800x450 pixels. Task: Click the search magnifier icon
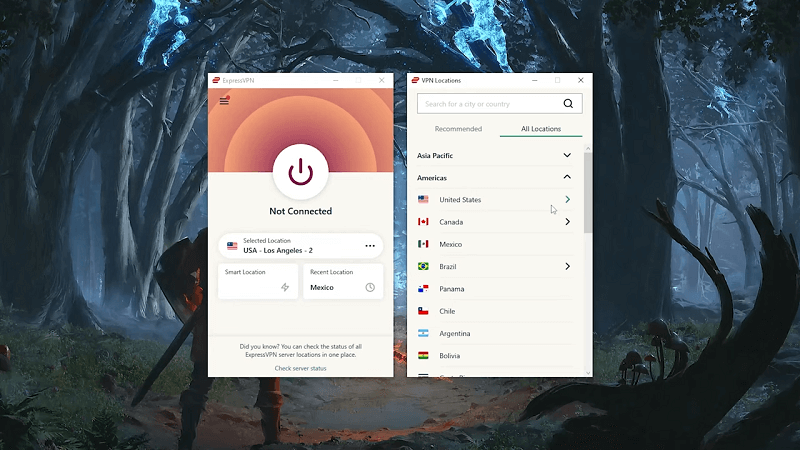(x=568, y=103)
